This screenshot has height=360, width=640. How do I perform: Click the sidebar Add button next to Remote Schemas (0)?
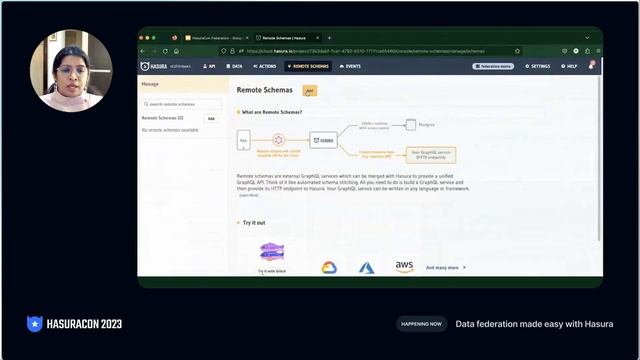click(211, 118)
